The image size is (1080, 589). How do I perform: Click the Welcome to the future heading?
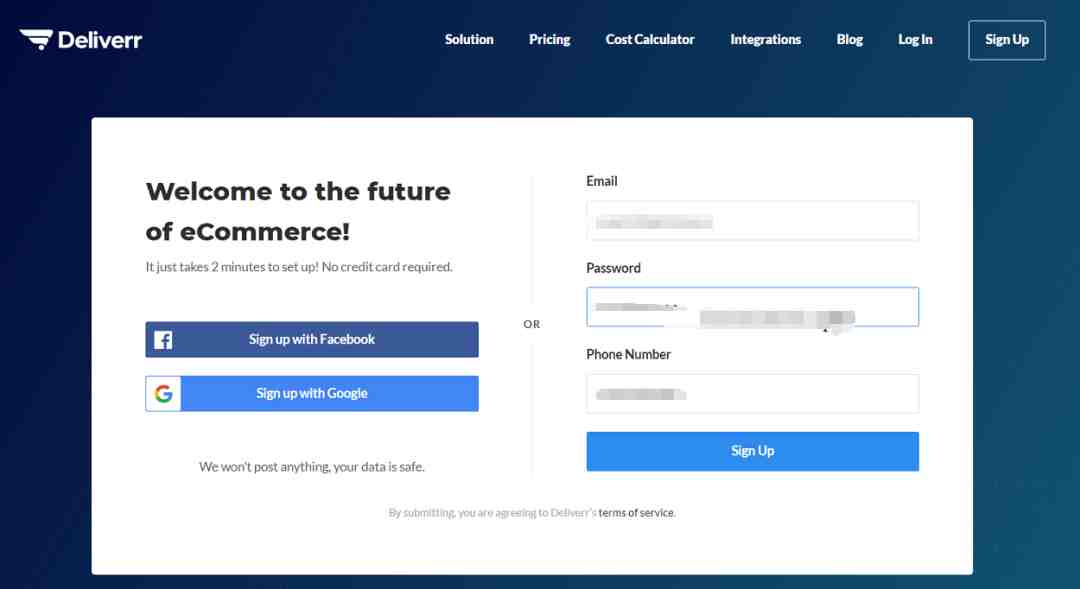(298, 211)
